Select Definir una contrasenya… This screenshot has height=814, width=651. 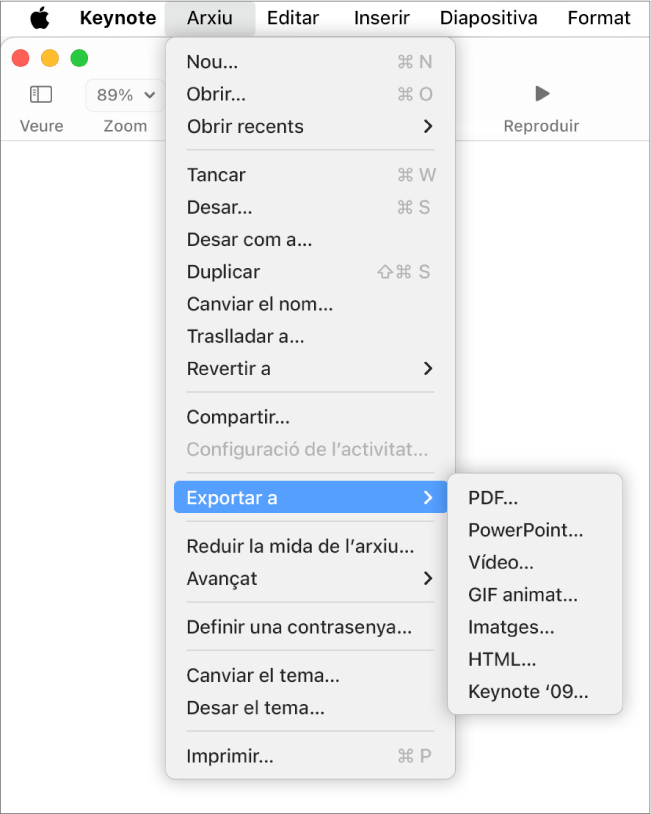pos(310,627)
